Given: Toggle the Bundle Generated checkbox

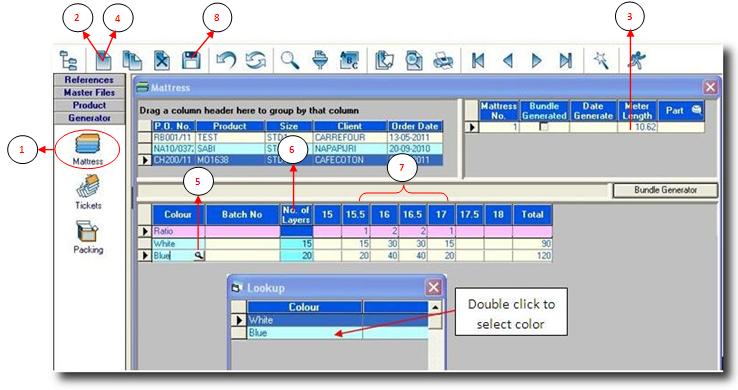Looking at the screenshot, I should [544, 127].
